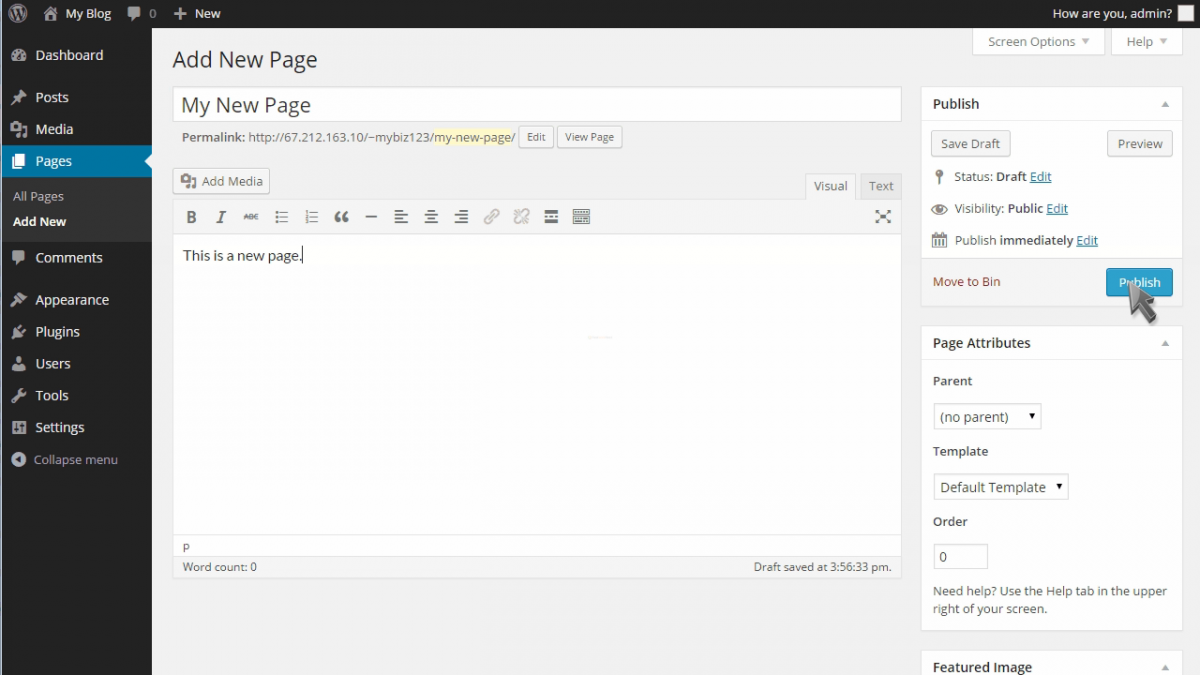Click Move to Bin
This screenshot has height=675, width=1200.
(x=965, y=282)
